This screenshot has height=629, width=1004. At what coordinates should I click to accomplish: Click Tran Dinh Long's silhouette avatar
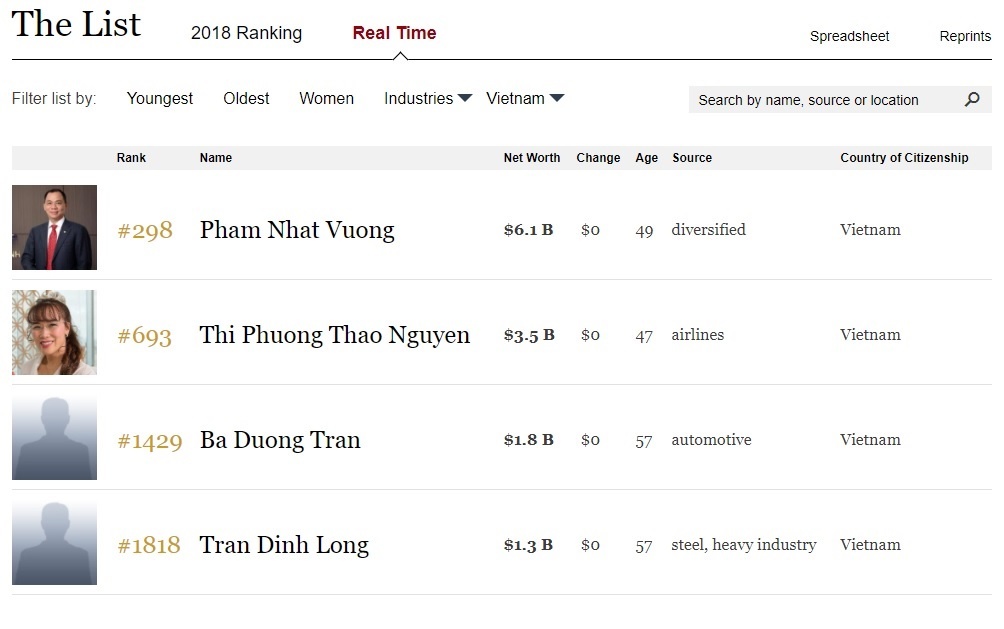[54, 541]
